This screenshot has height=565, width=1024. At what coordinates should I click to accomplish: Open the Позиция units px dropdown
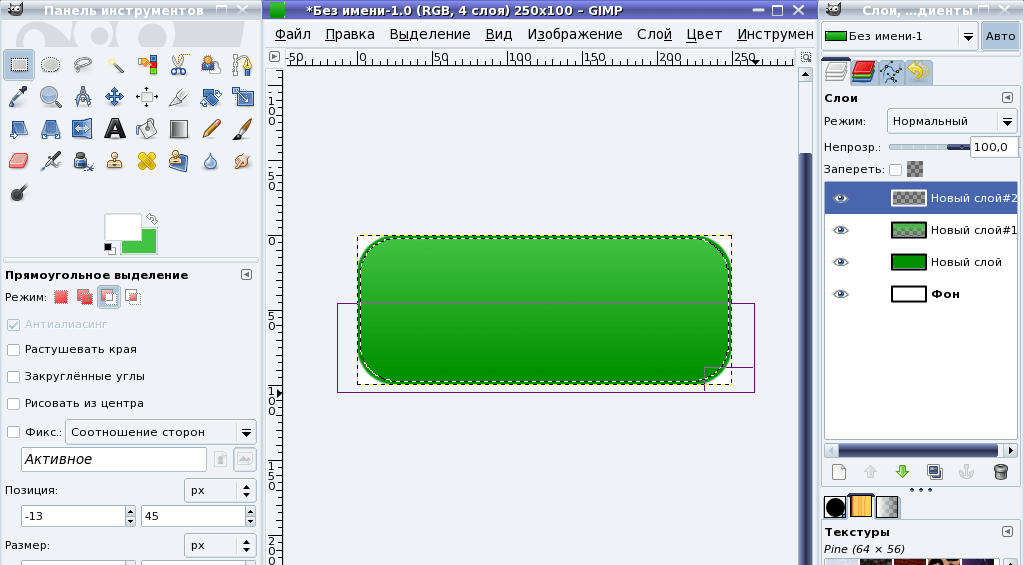[220, 491]
